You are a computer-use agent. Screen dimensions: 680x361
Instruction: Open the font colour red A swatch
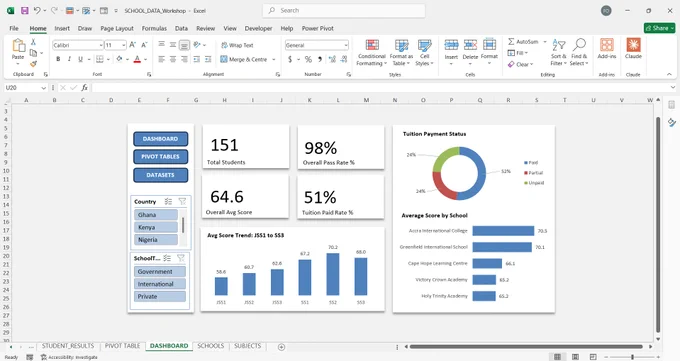coord(137,59)
